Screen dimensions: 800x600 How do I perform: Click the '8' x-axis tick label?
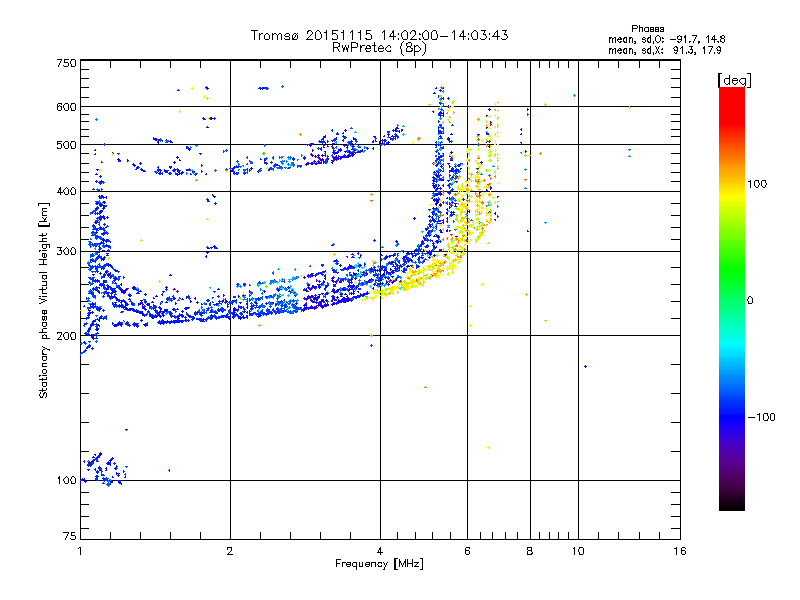(530, 551)
